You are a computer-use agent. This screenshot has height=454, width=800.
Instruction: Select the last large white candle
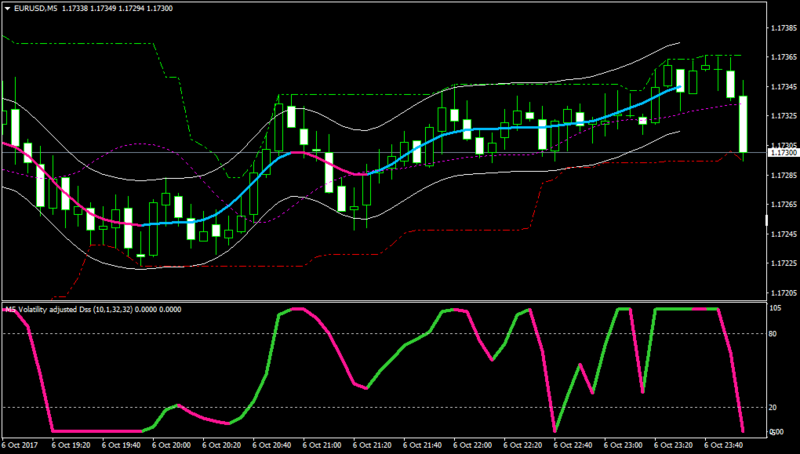click(743, 124)
